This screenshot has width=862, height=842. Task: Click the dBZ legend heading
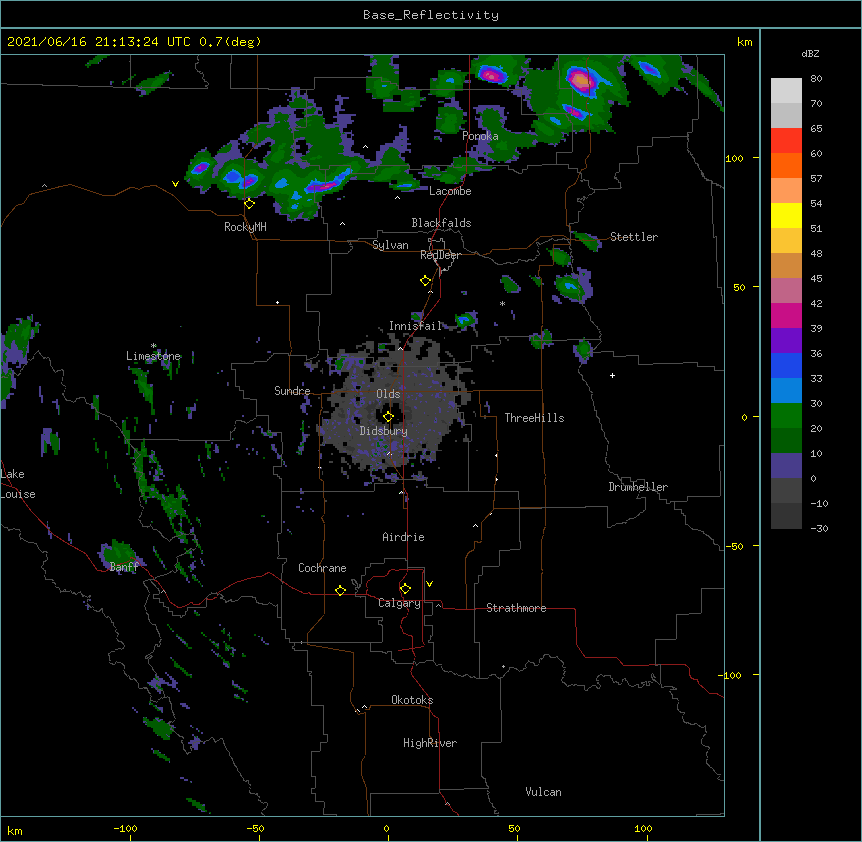click(810, 53)
